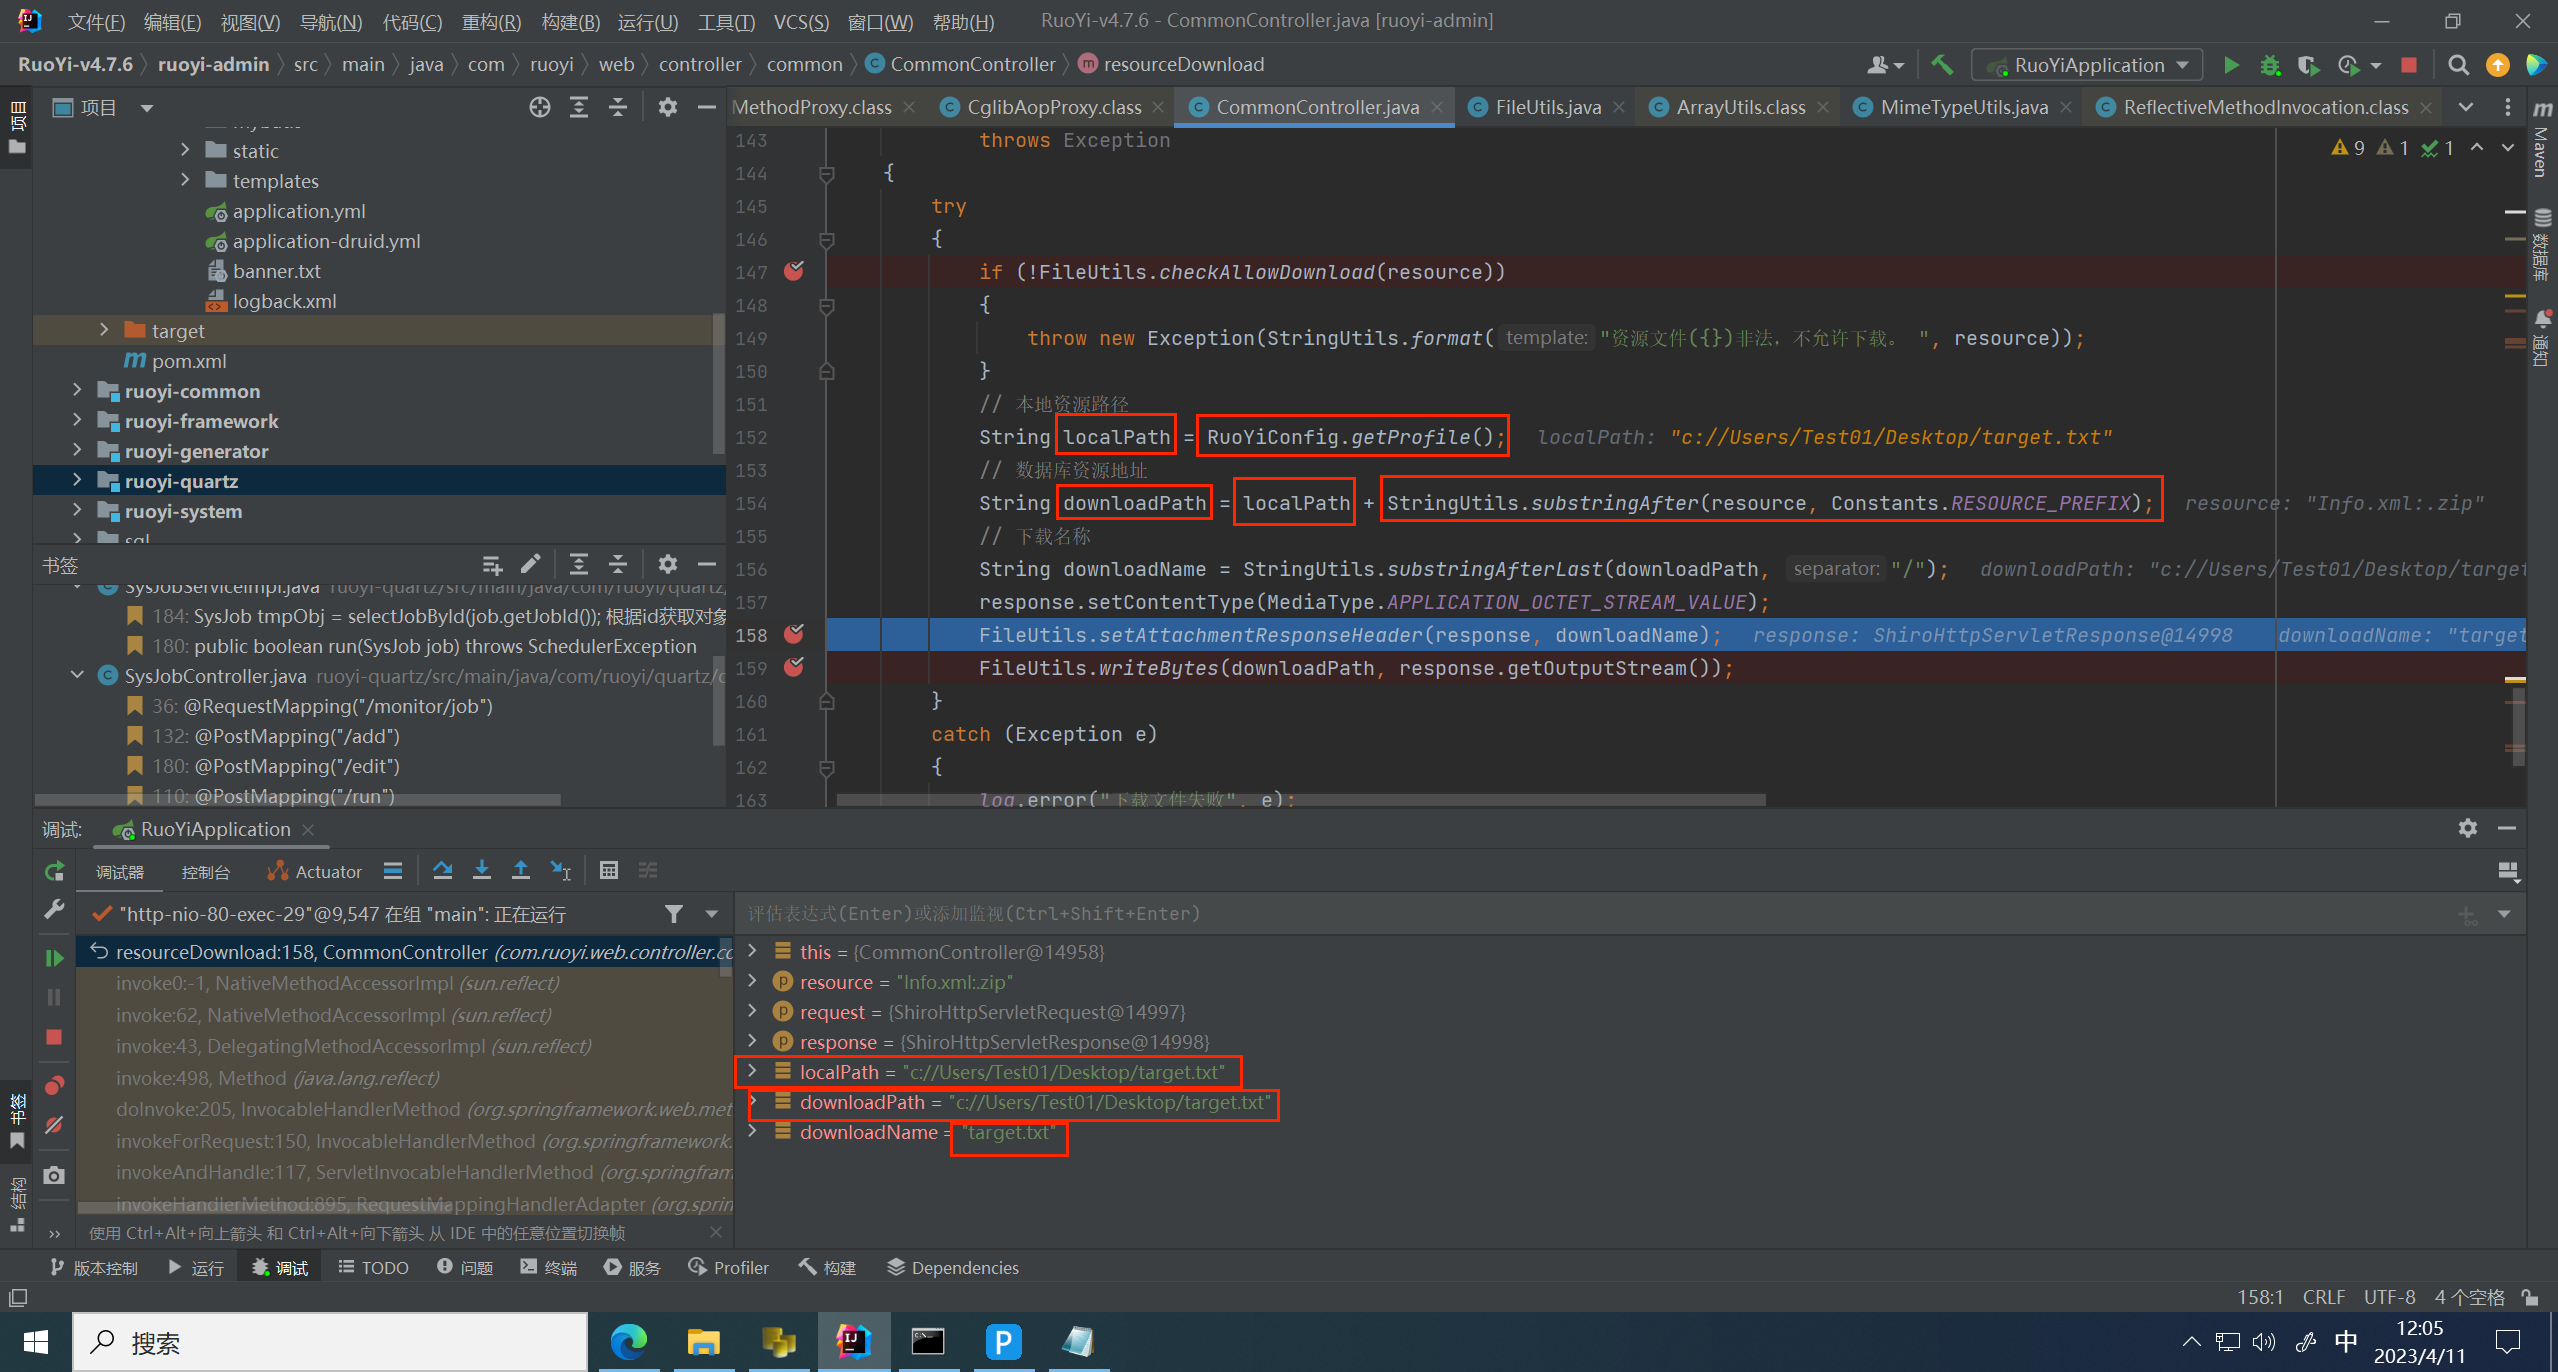
Task: Locate the opened file in the project tree
Action: [x=540, y=108]
